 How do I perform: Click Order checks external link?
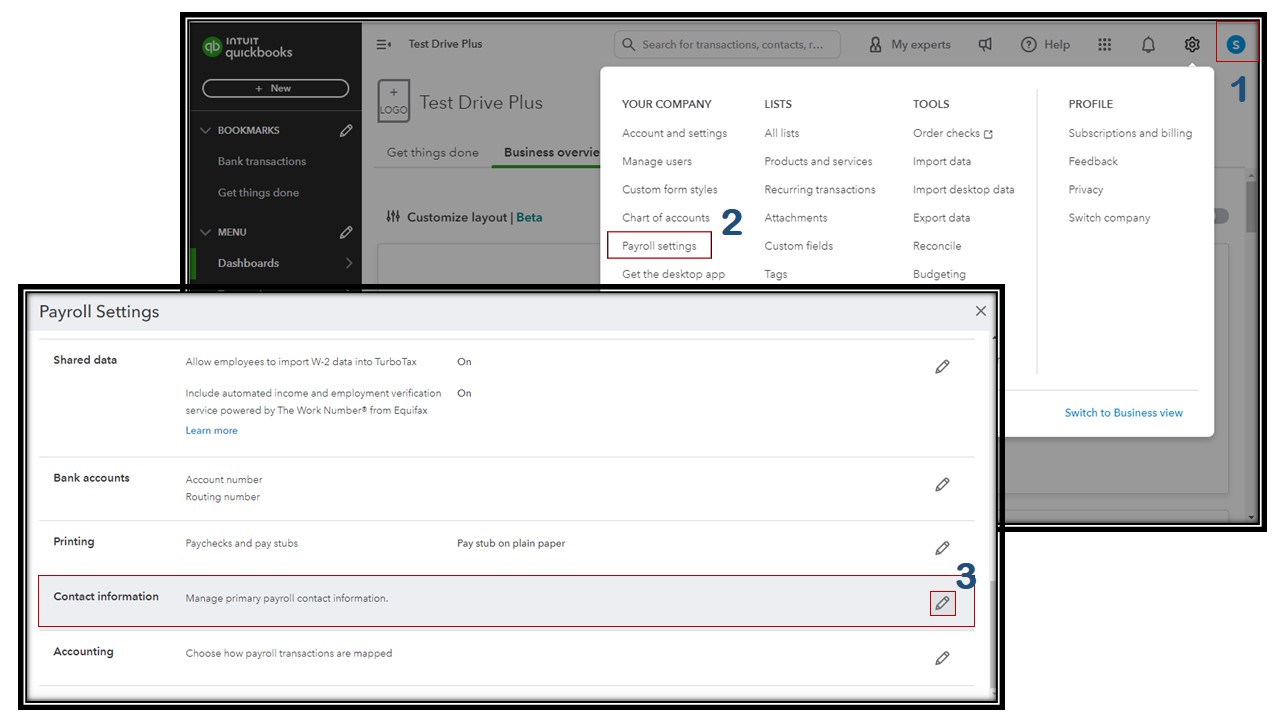click(x=953, y=133)
